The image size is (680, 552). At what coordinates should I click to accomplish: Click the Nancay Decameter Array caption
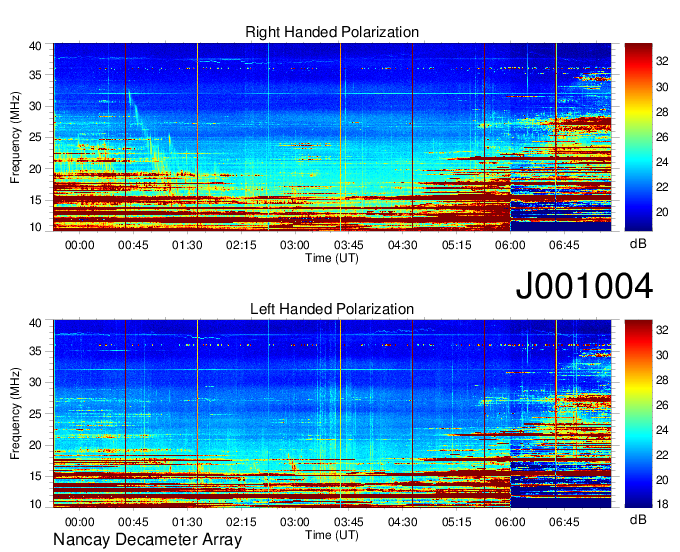click(x=147, y=540)
